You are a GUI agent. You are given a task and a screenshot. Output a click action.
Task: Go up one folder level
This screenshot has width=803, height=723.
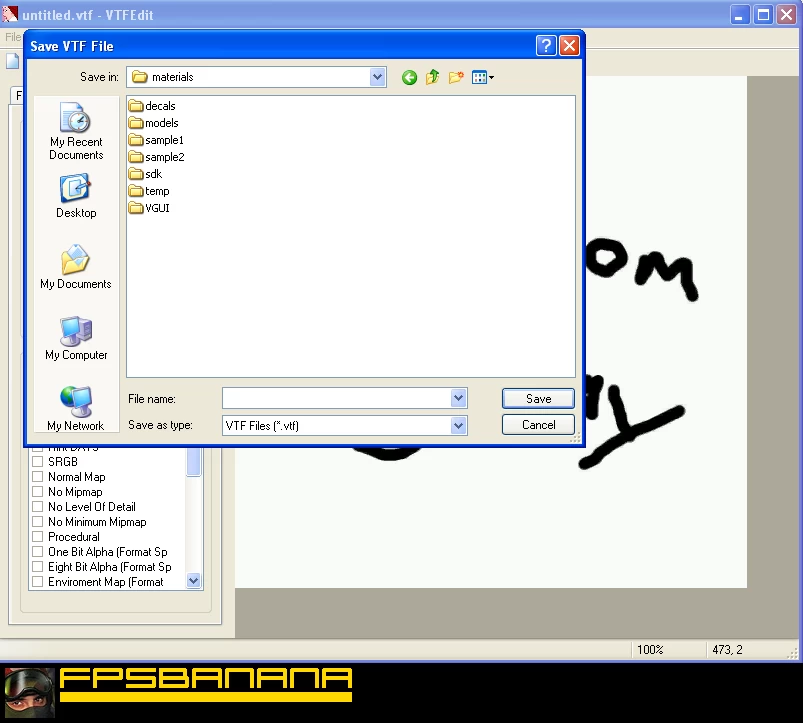432,77
